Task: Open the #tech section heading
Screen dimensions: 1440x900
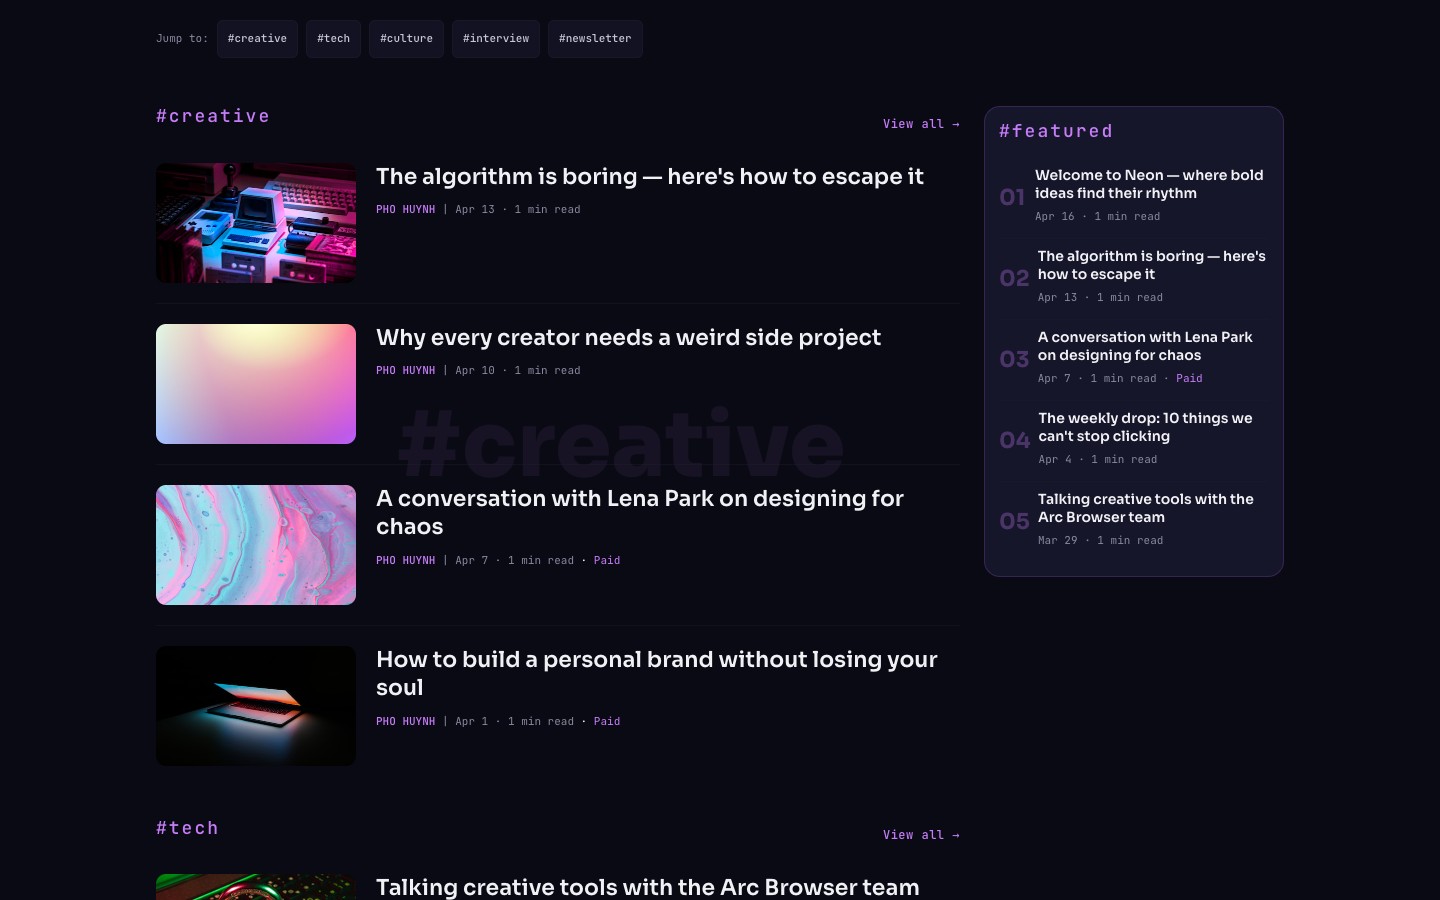Action: tap(187, 828)
